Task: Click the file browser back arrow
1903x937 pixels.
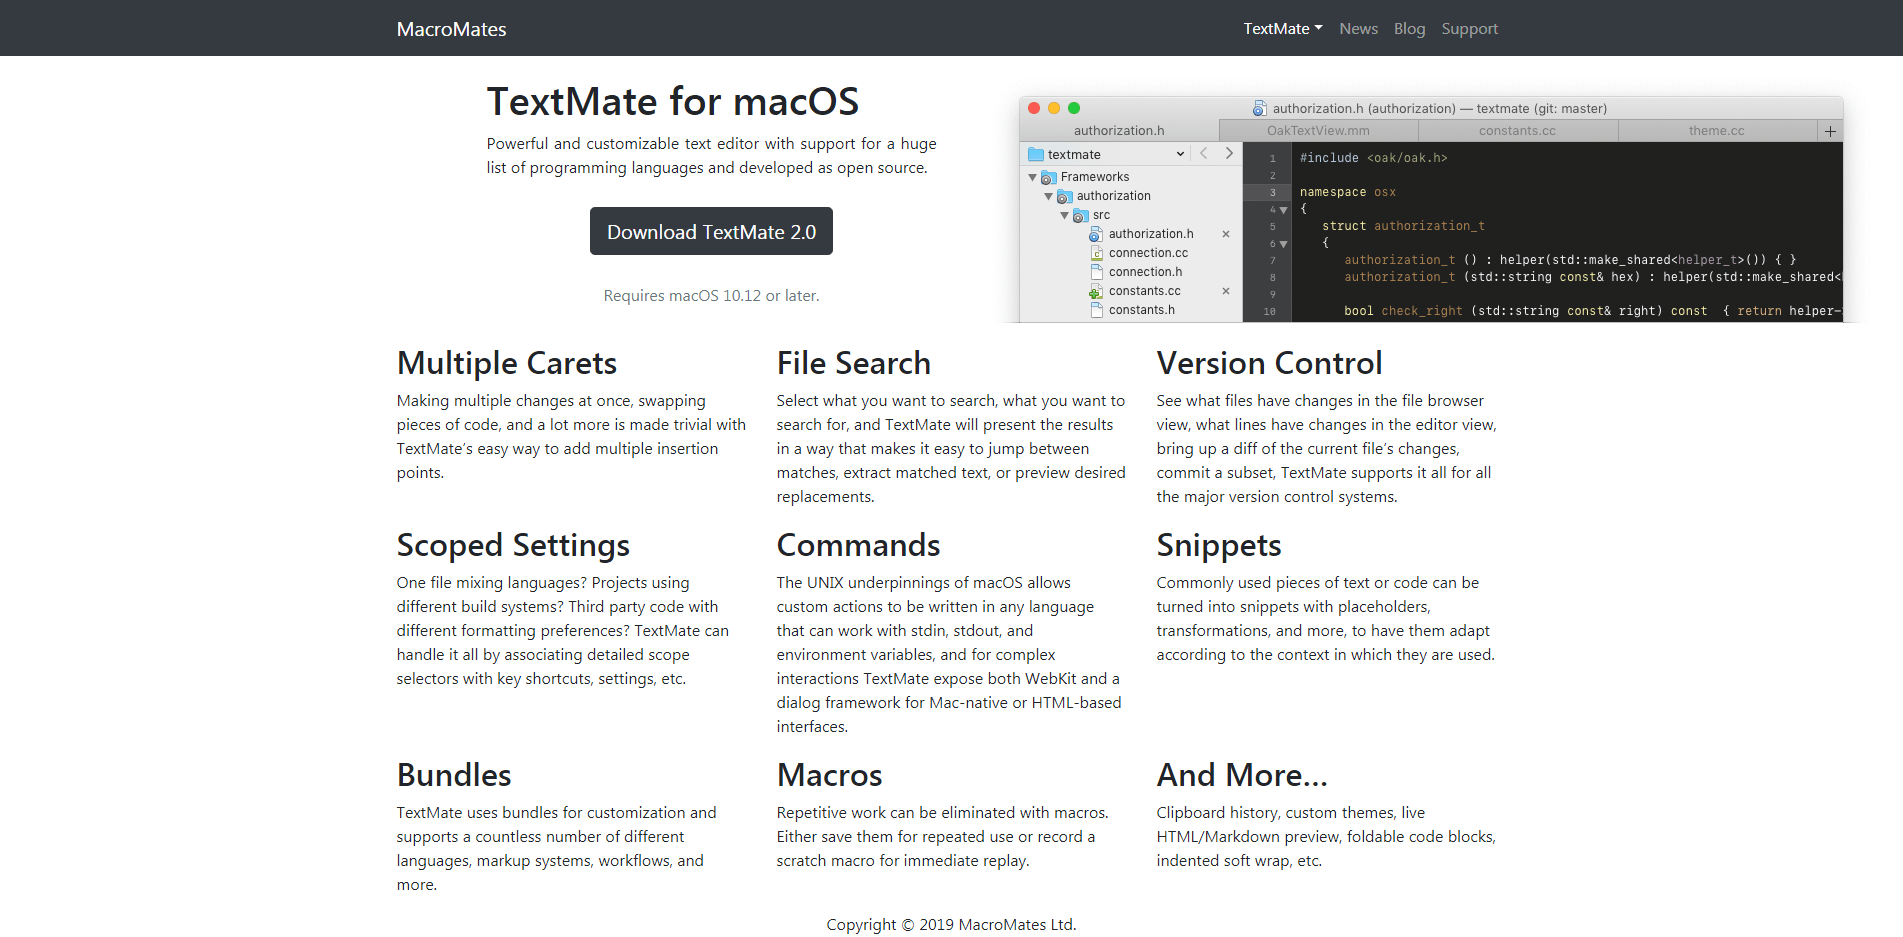Action: point(1204,153)
